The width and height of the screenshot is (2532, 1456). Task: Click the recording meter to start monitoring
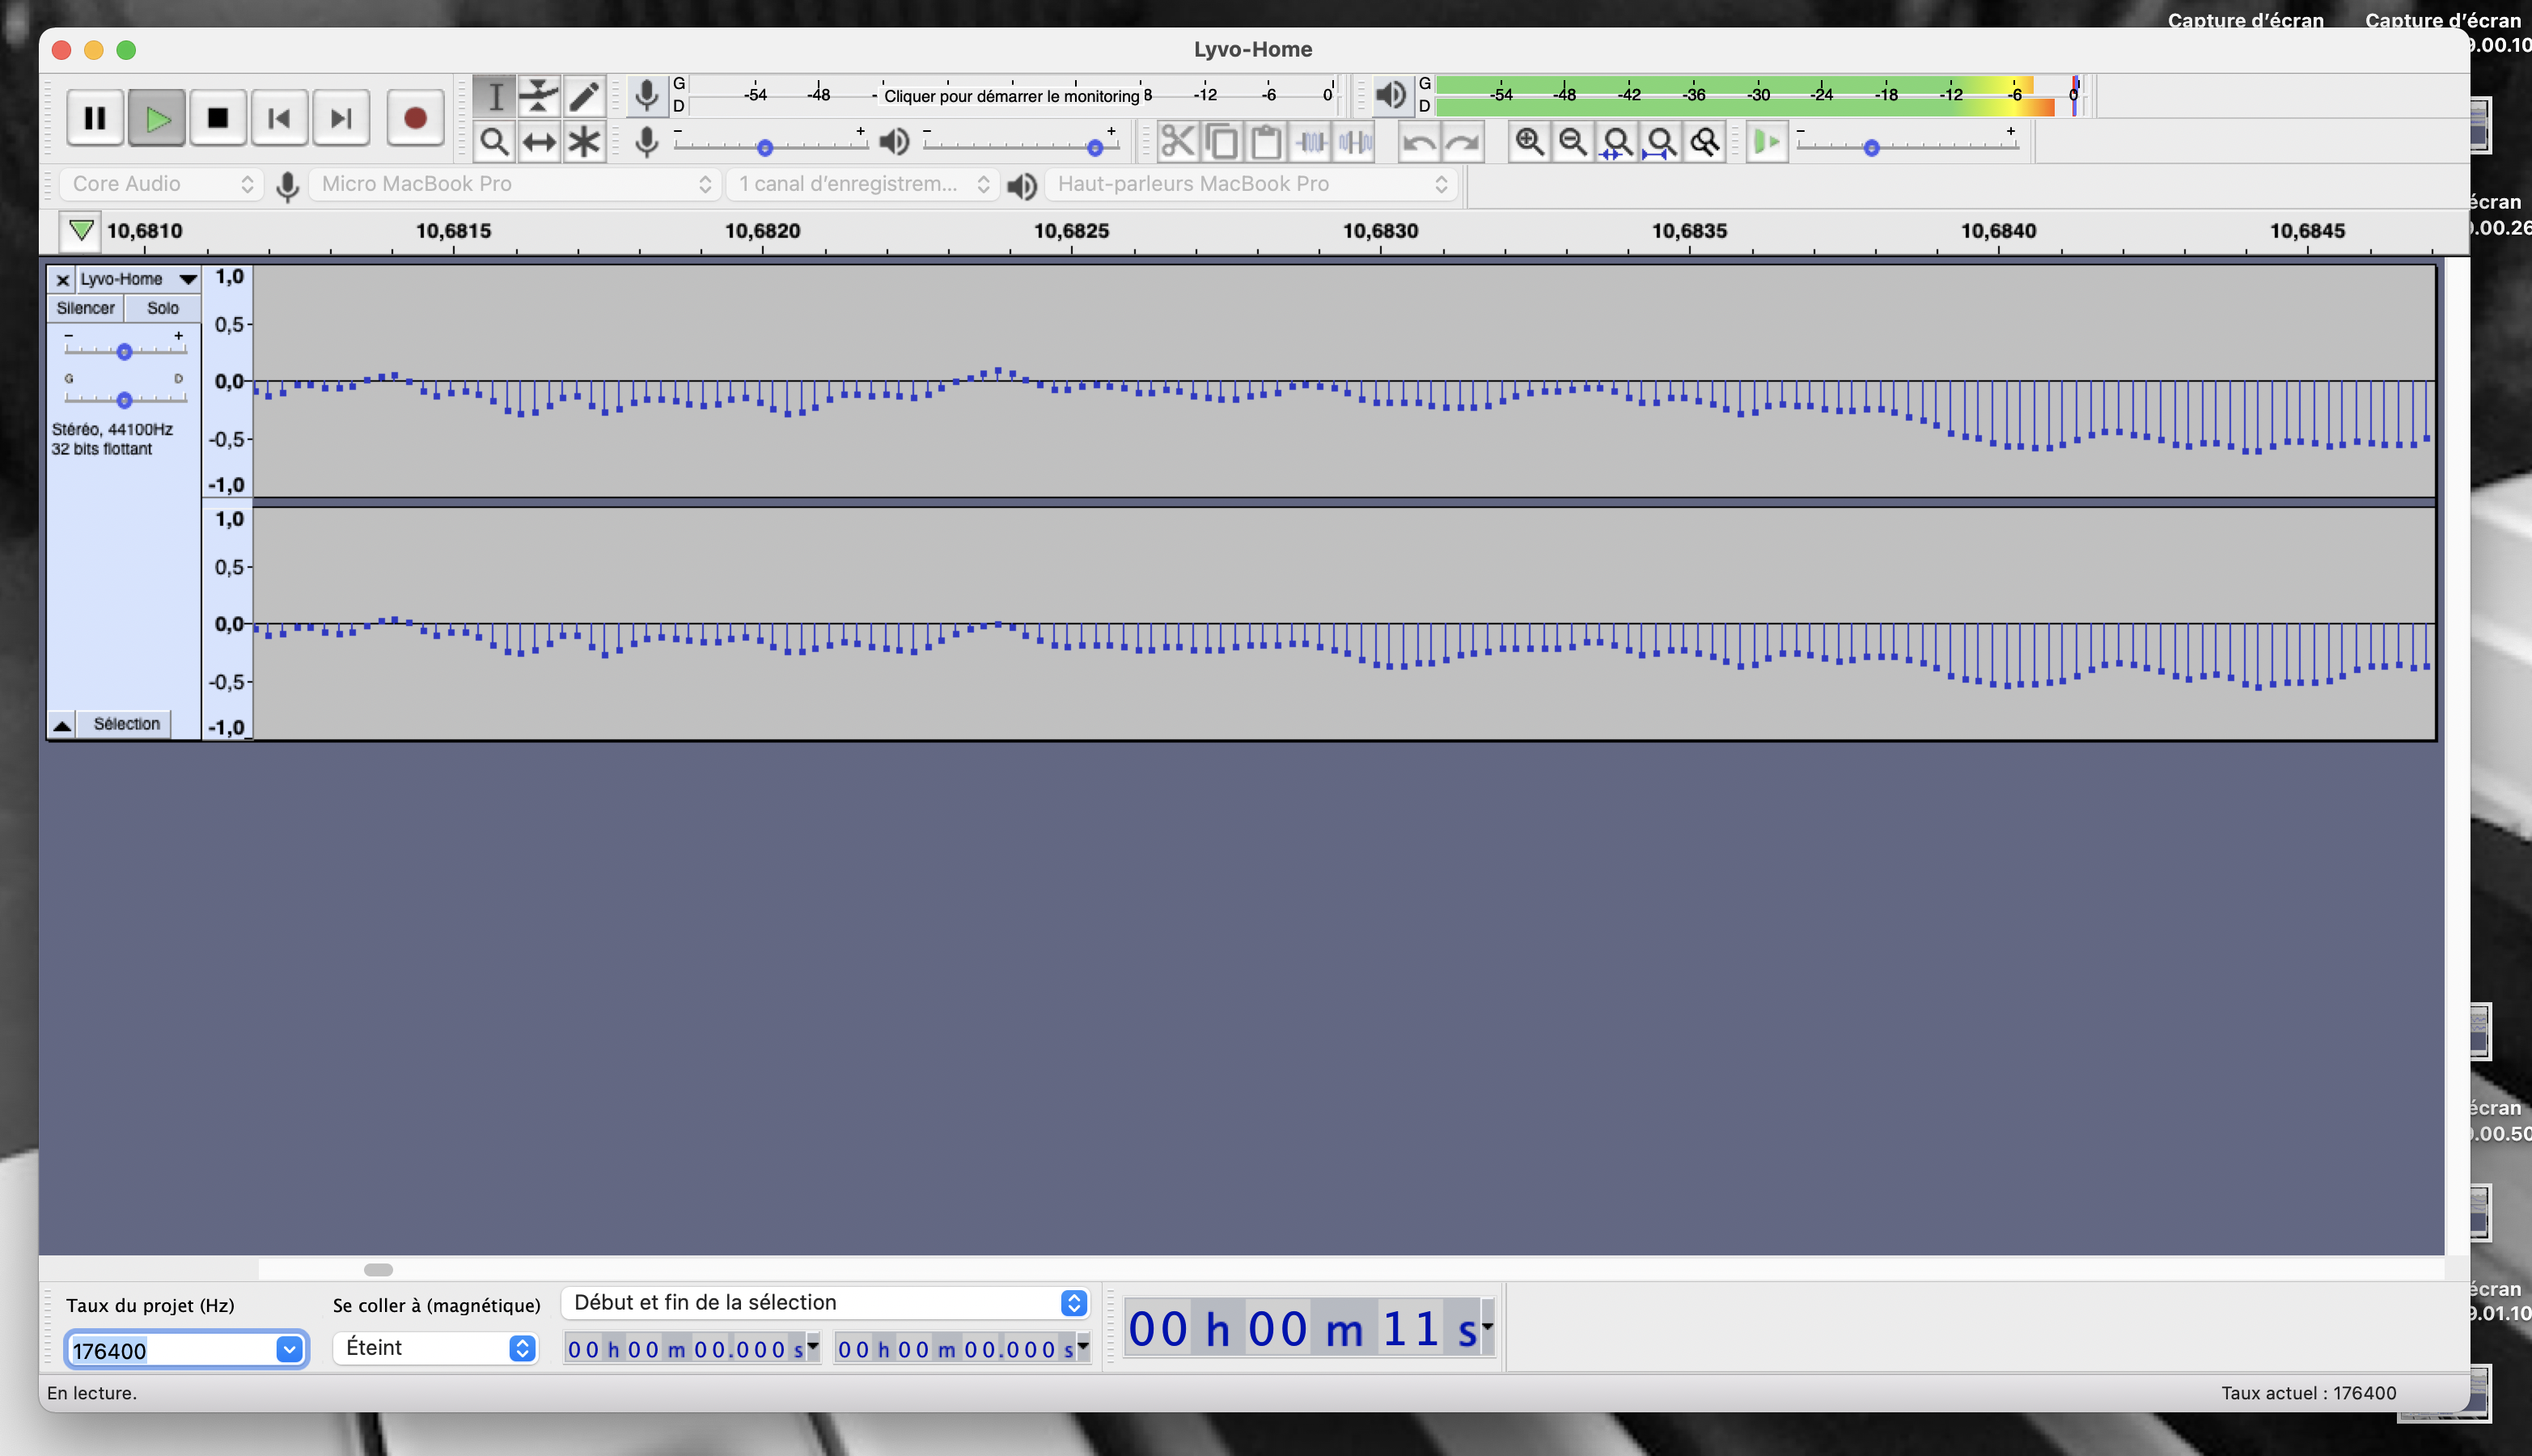(x=1011, y=96)
